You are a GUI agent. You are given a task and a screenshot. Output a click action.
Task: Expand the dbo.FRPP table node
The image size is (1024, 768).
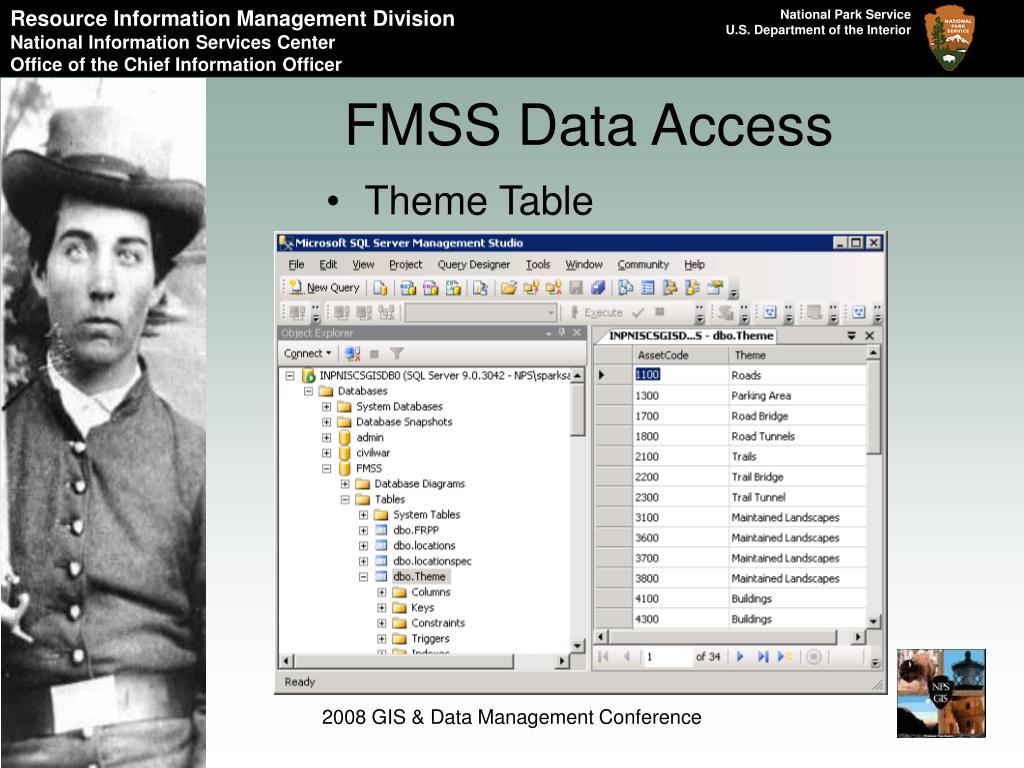[x=363, y=530]
